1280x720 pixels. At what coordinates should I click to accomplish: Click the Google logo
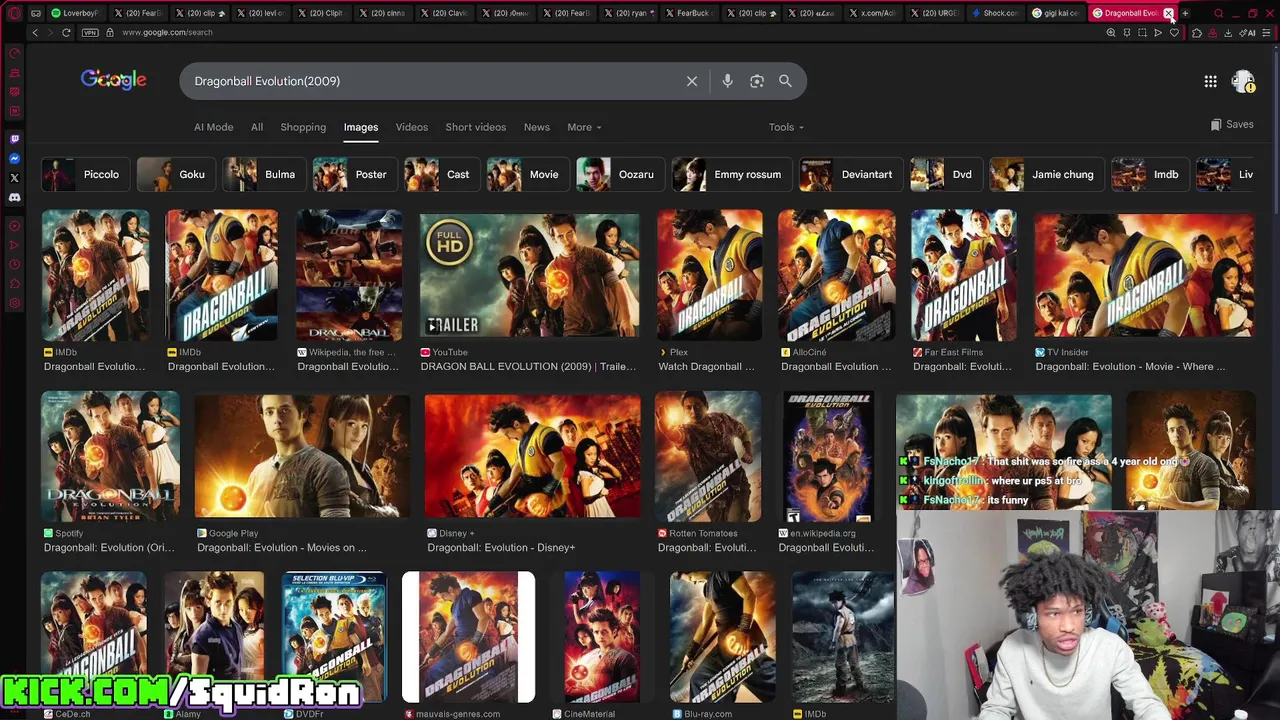[113, 80]
